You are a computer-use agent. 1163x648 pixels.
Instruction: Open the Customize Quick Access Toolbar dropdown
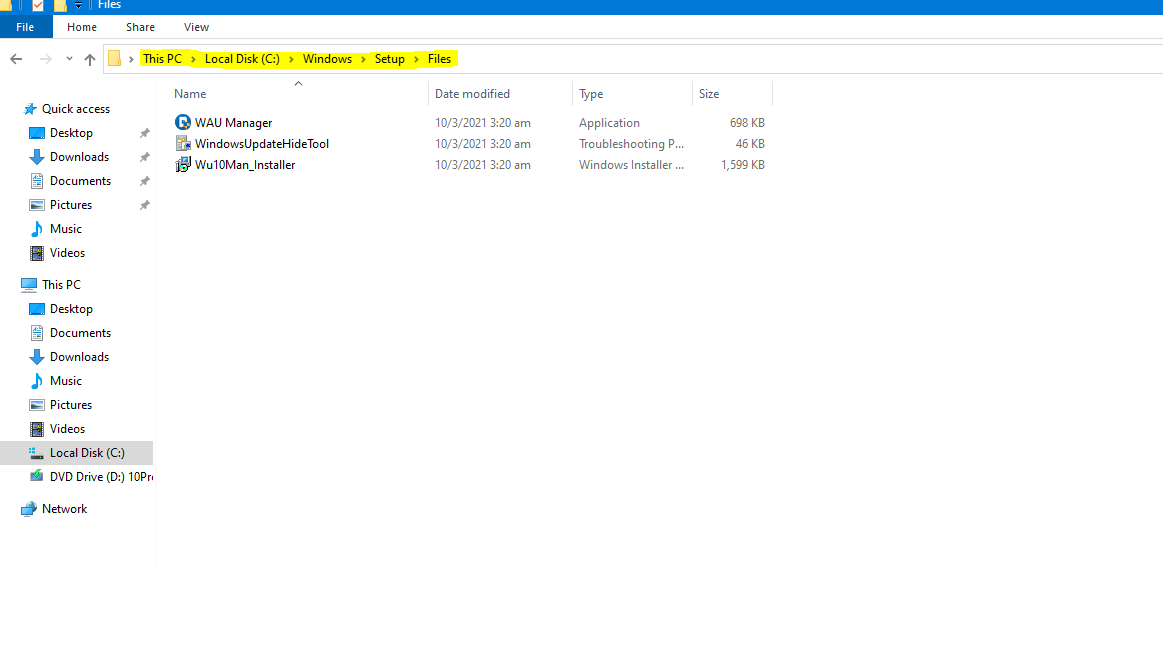[x=78, y=5]
